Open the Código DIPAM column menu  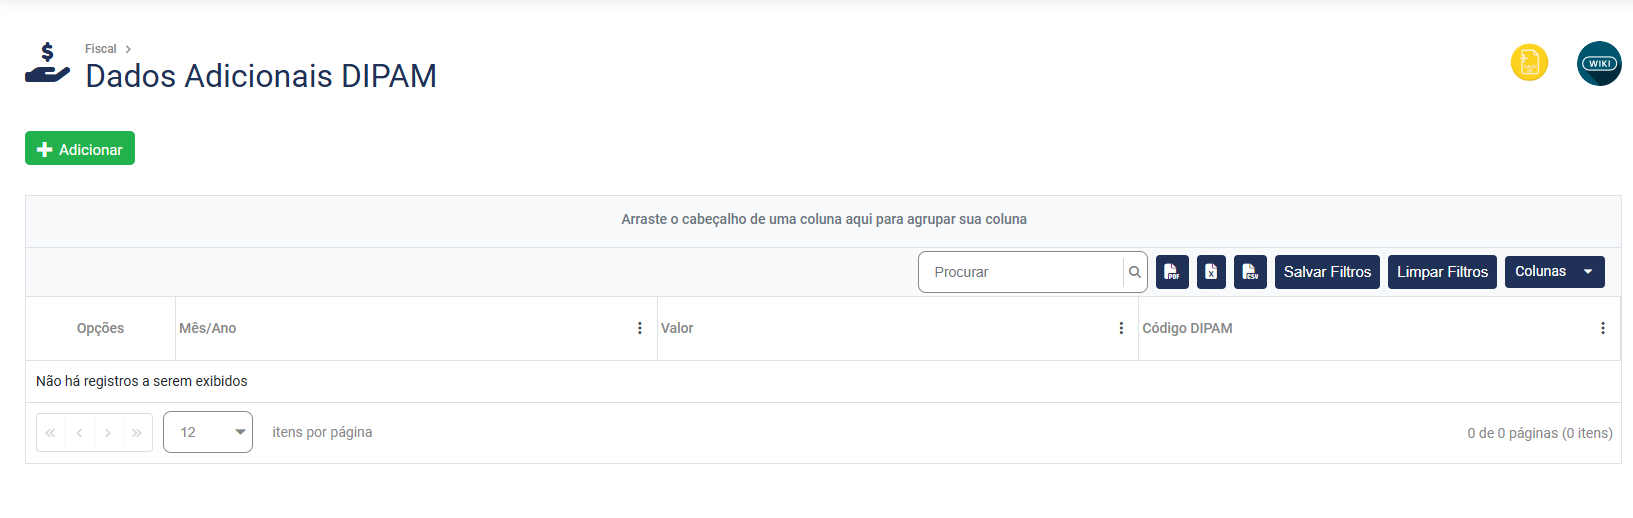click(x=1602, y=328)
